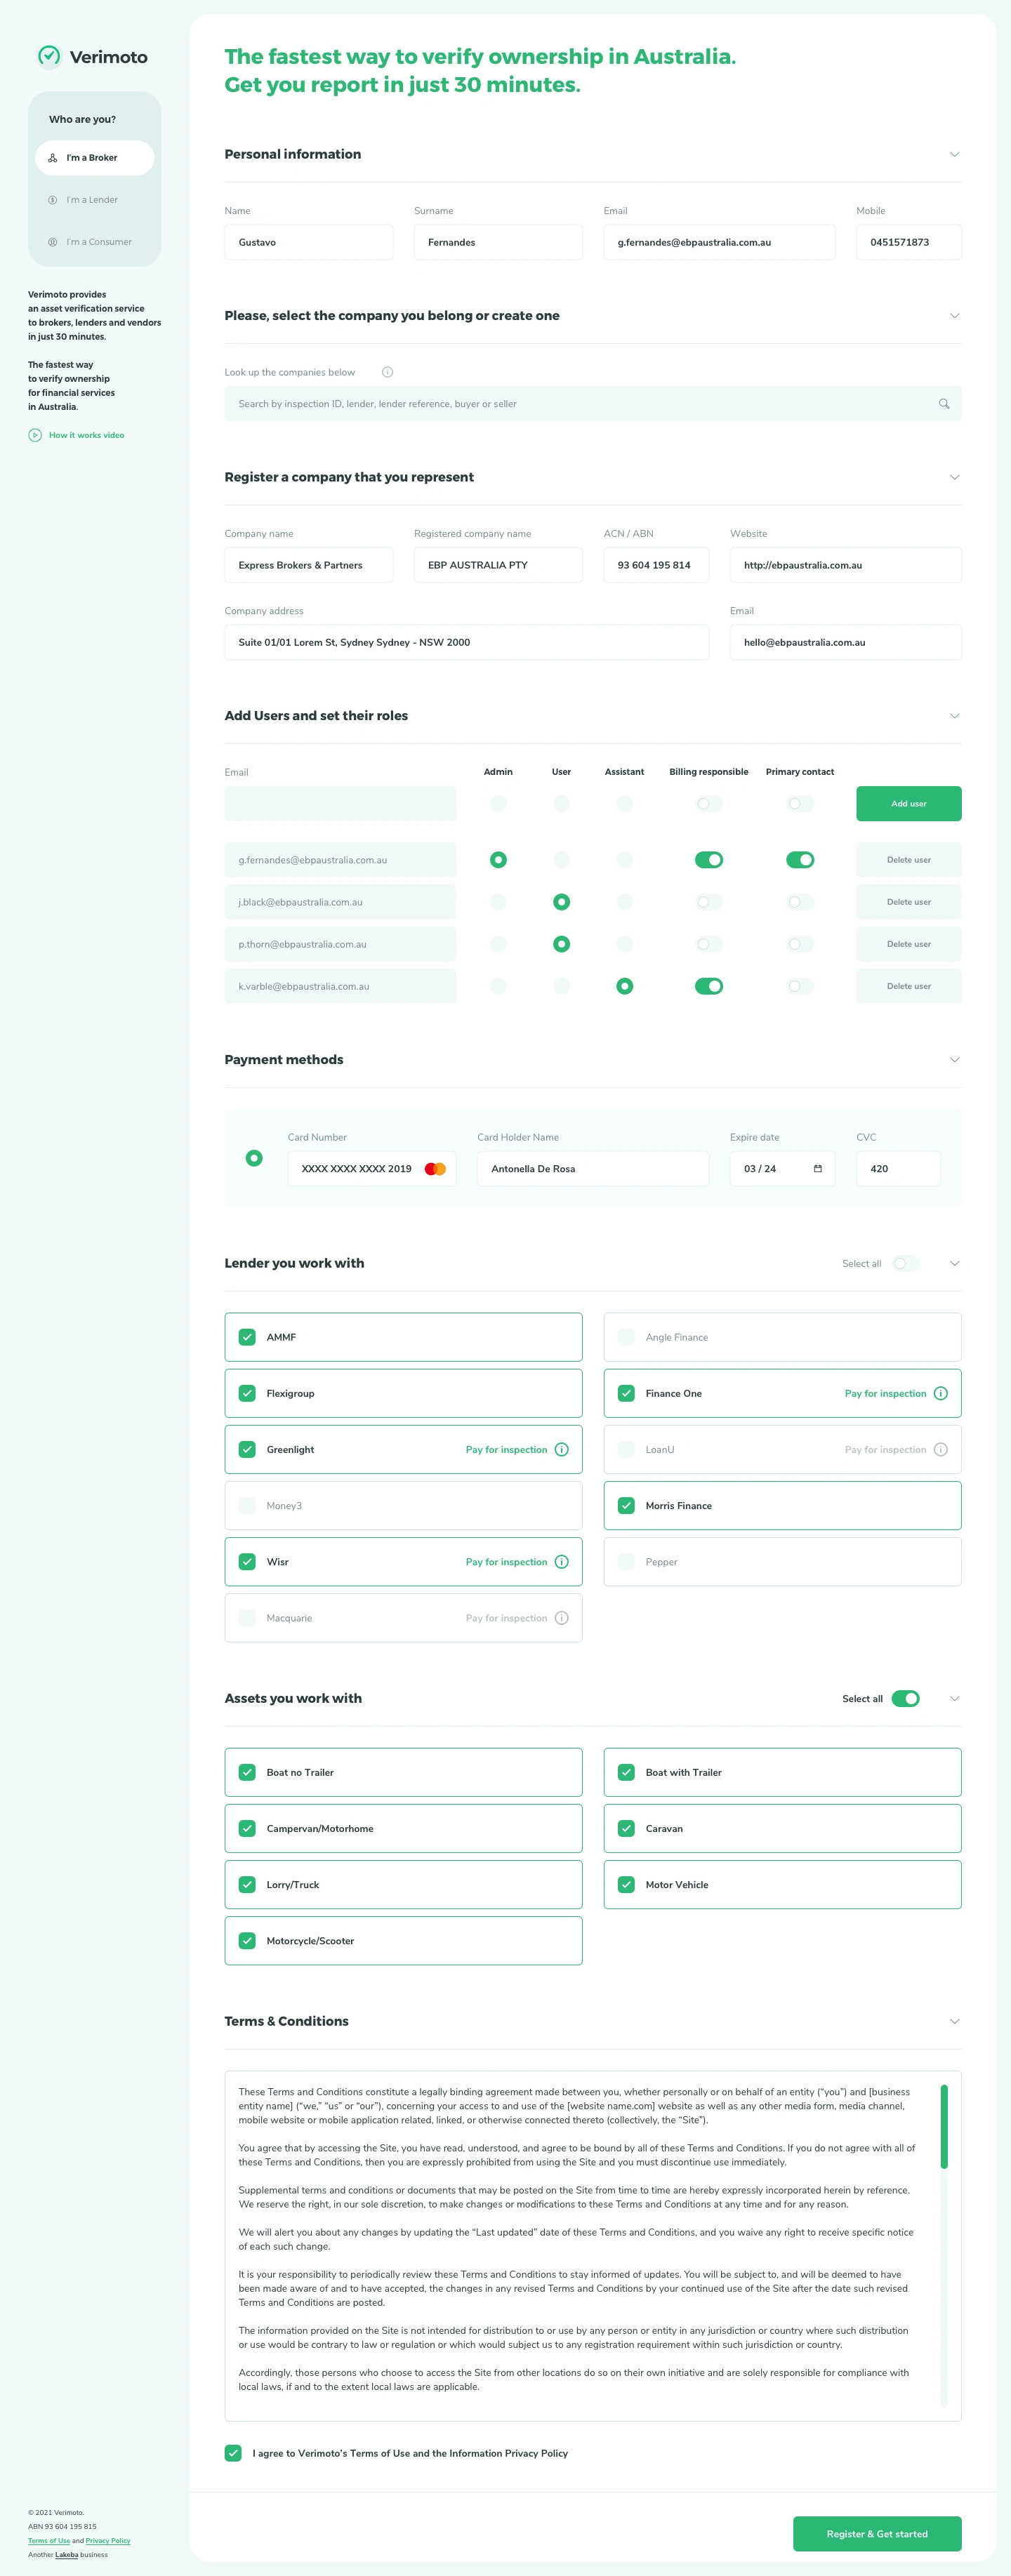
Task: Uncheck the agree to Terms of Use checkbox
Action: coord(233,2453)
